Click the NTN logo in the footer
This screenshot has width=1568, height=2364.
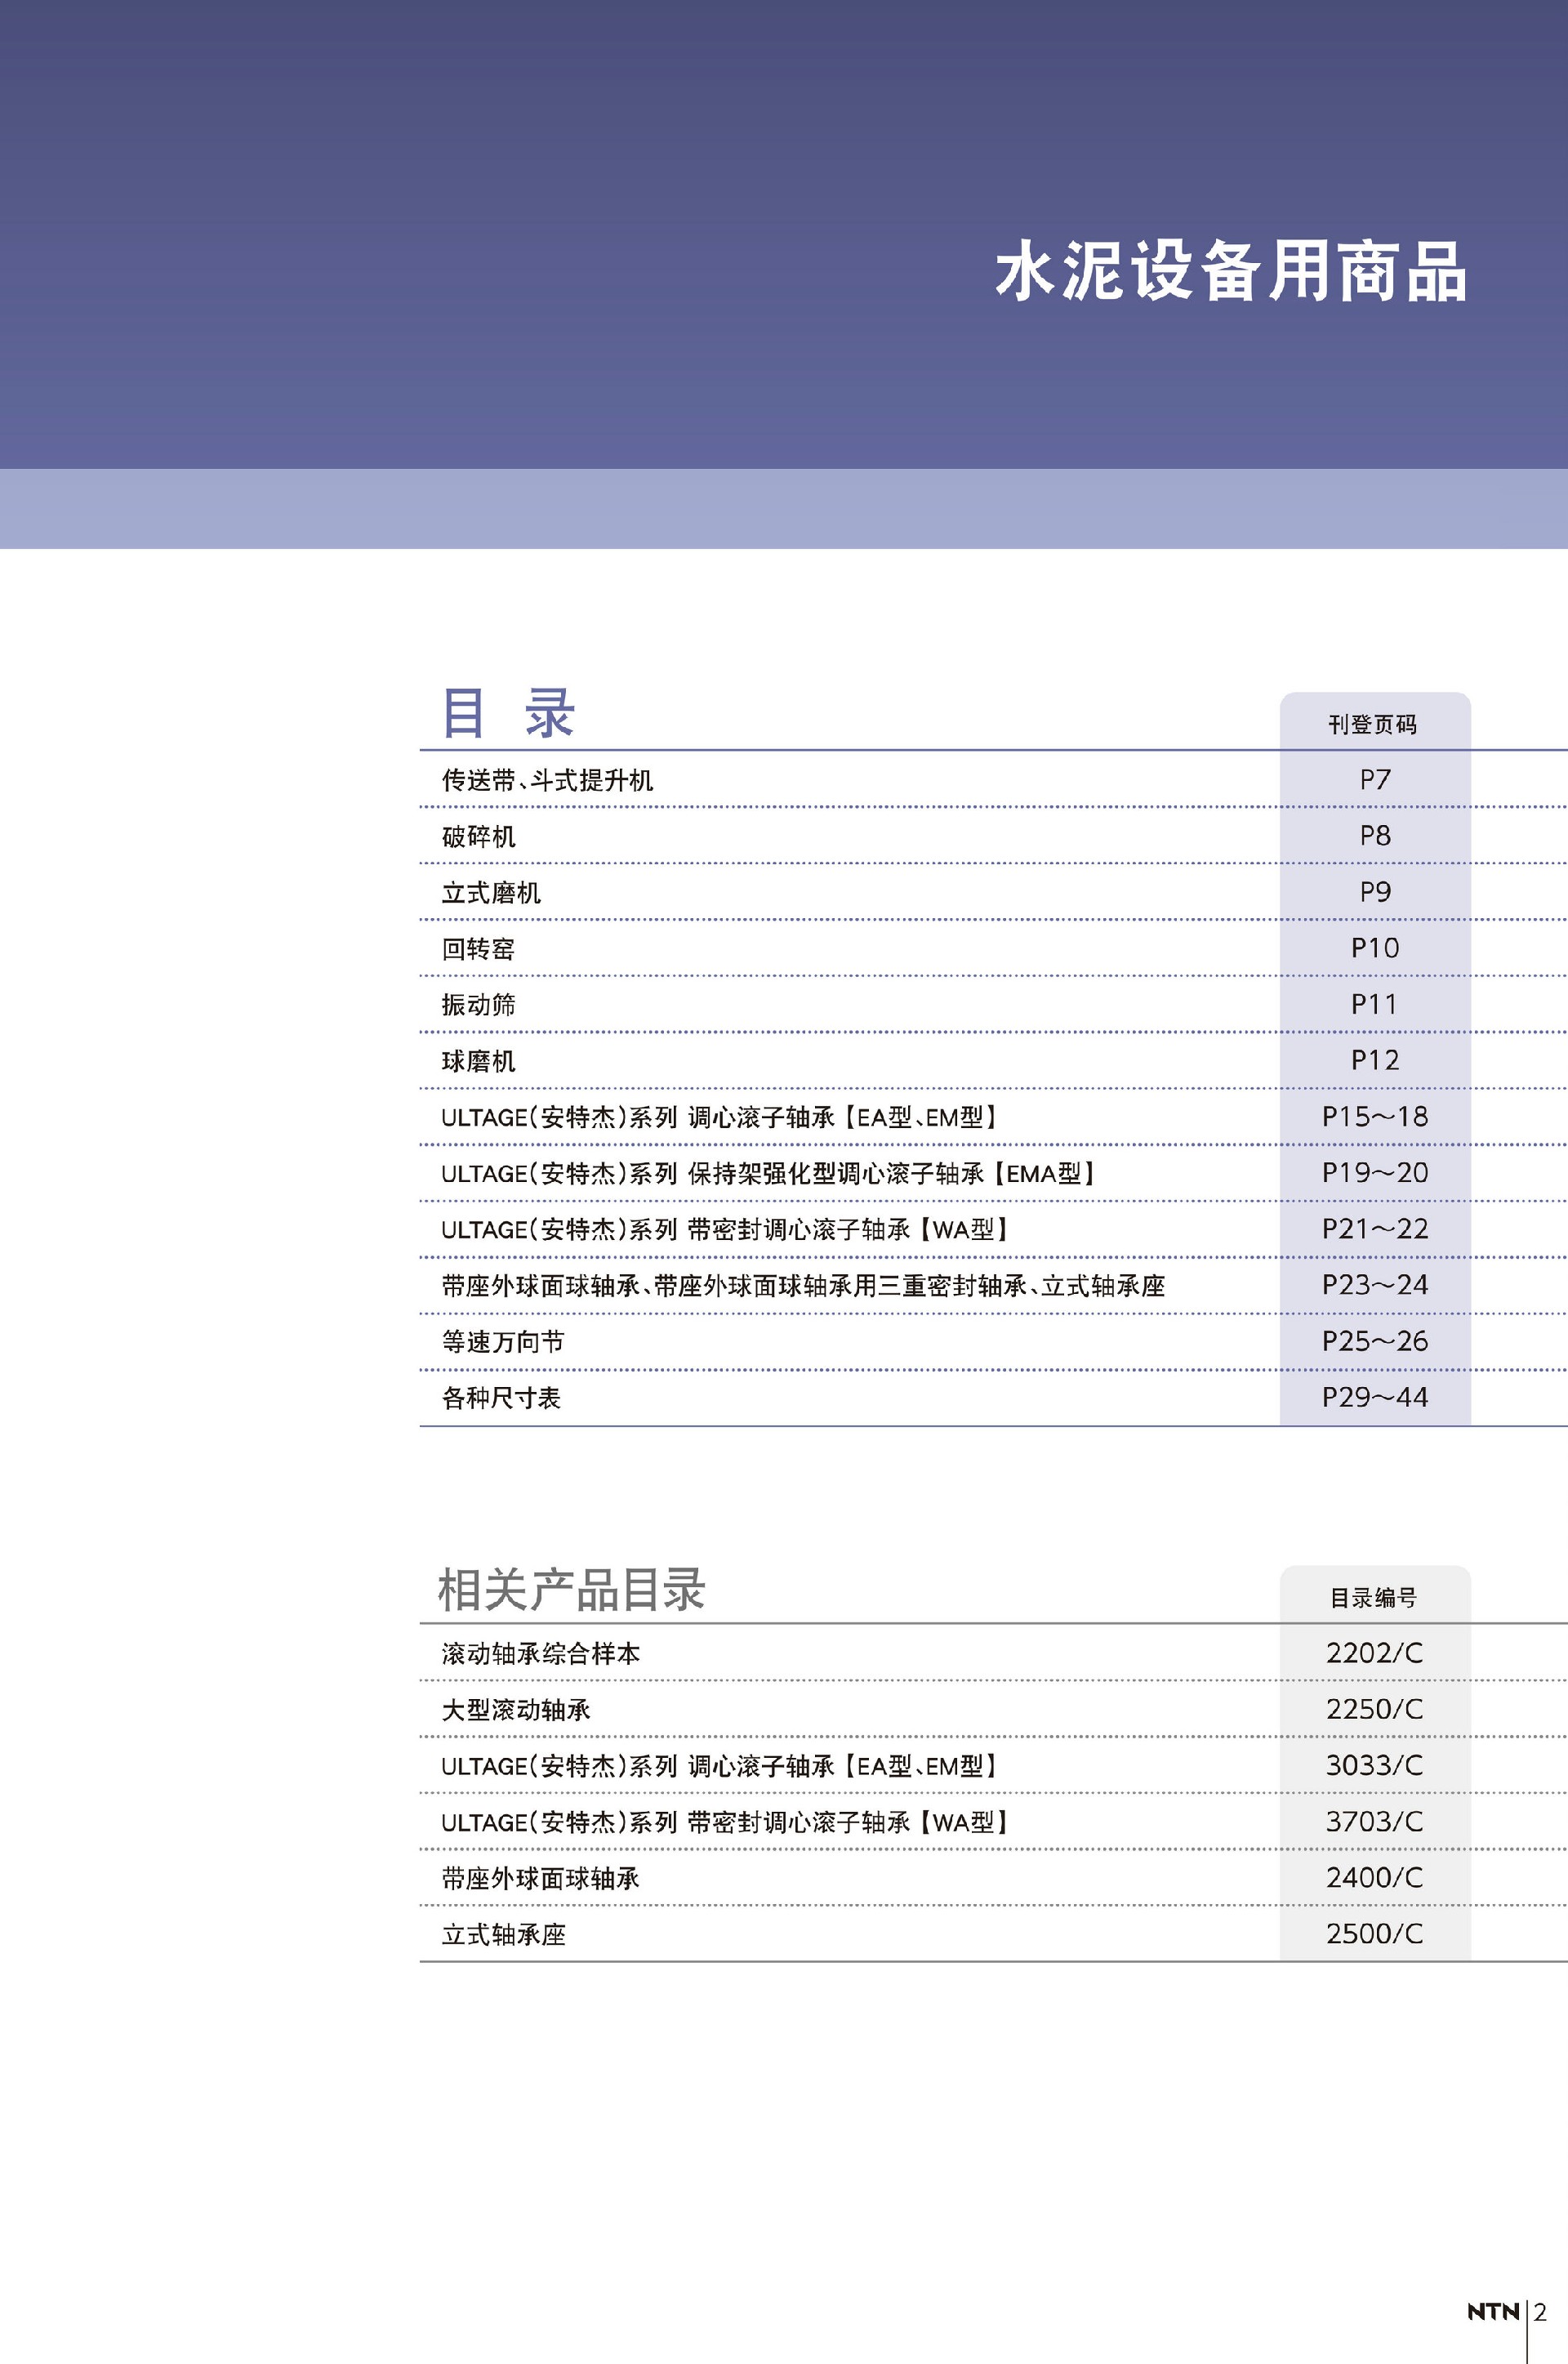tap(1493, 2311)
